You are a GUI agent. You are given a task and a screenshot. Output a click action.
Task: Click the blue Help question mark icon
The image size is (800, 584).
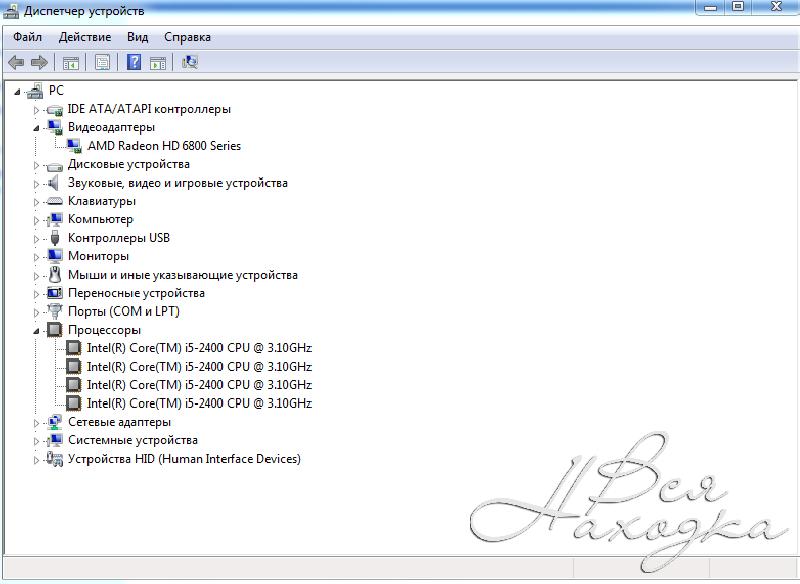(x=133, y=62)
